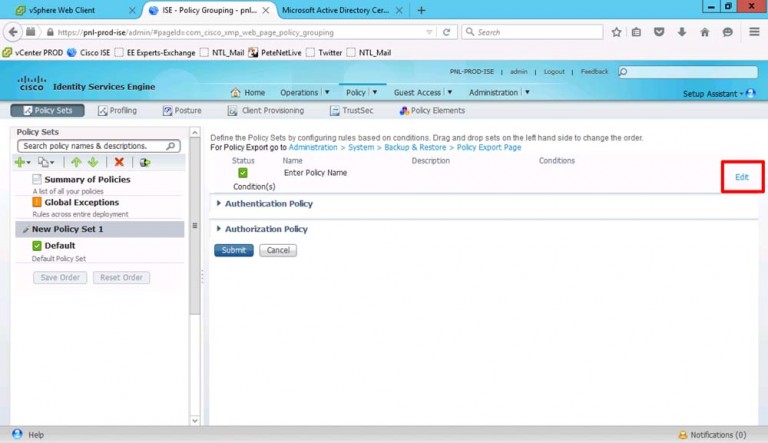Click the pencil icon beside New Policy Set 1
Viewport: 768px width, 443px height.
coord(25,229)
